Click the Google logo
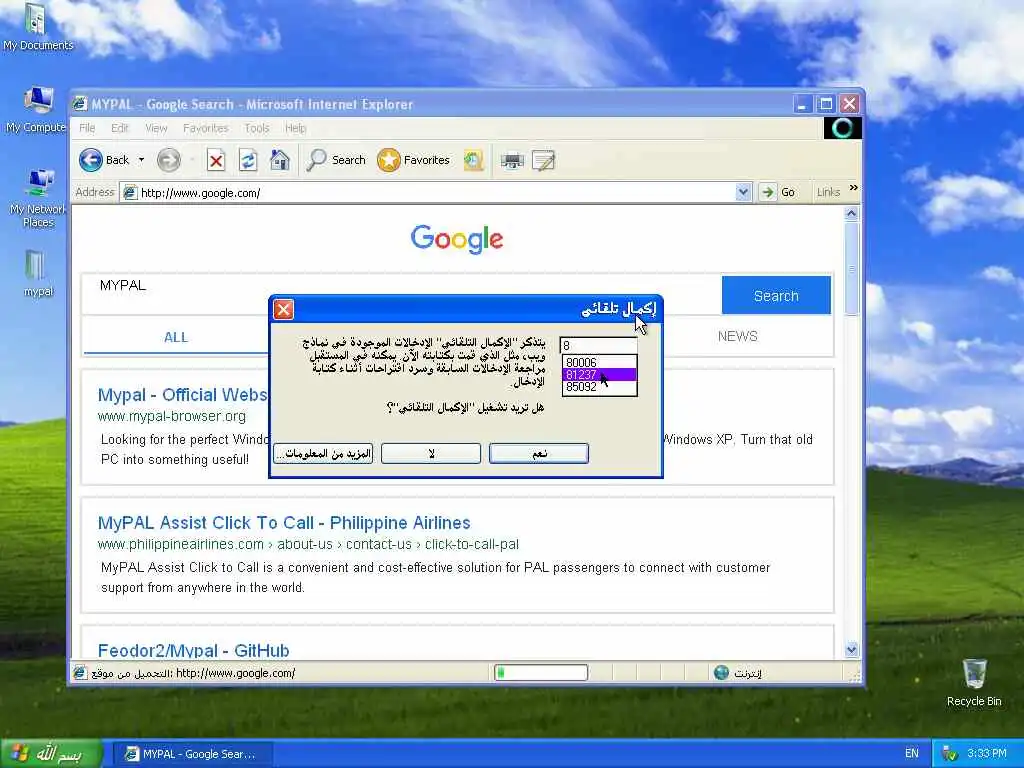 [457, 239]
